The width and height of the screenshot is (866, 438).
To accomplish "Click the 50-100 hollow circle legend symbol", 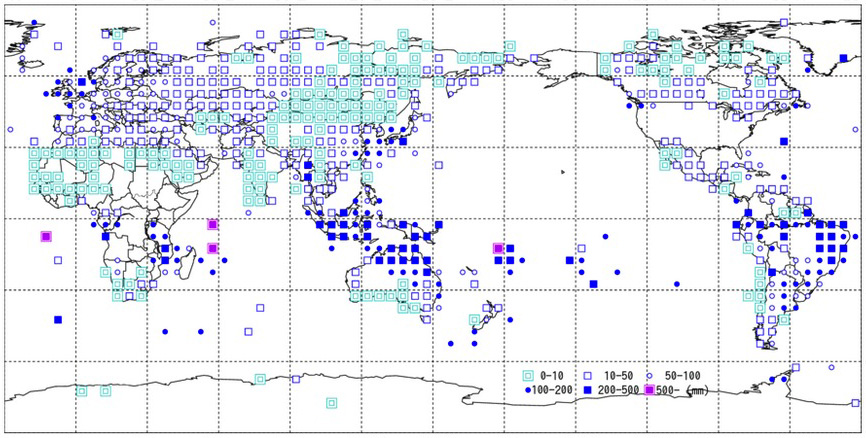I will tap(651, 375).
